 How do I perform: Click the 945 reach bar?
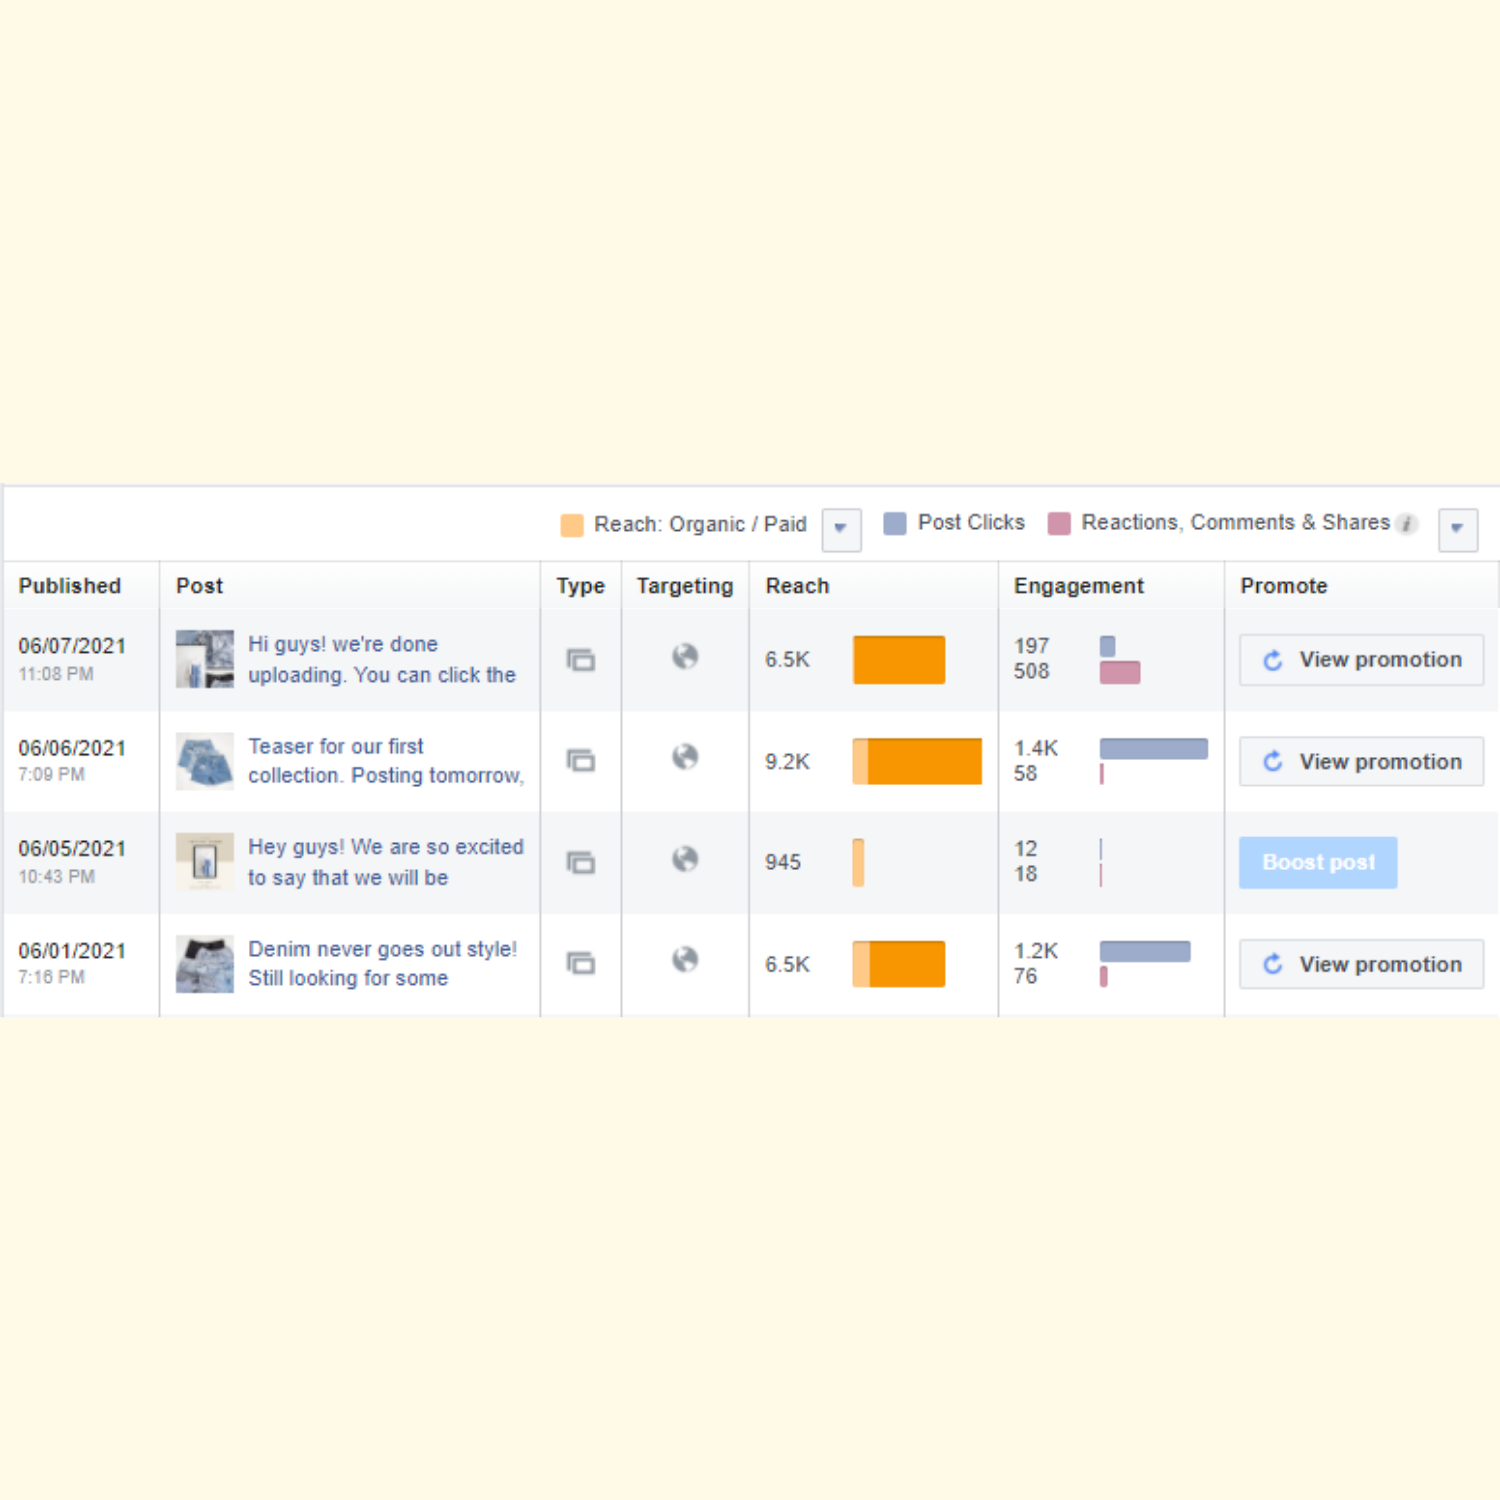[858, 862]
